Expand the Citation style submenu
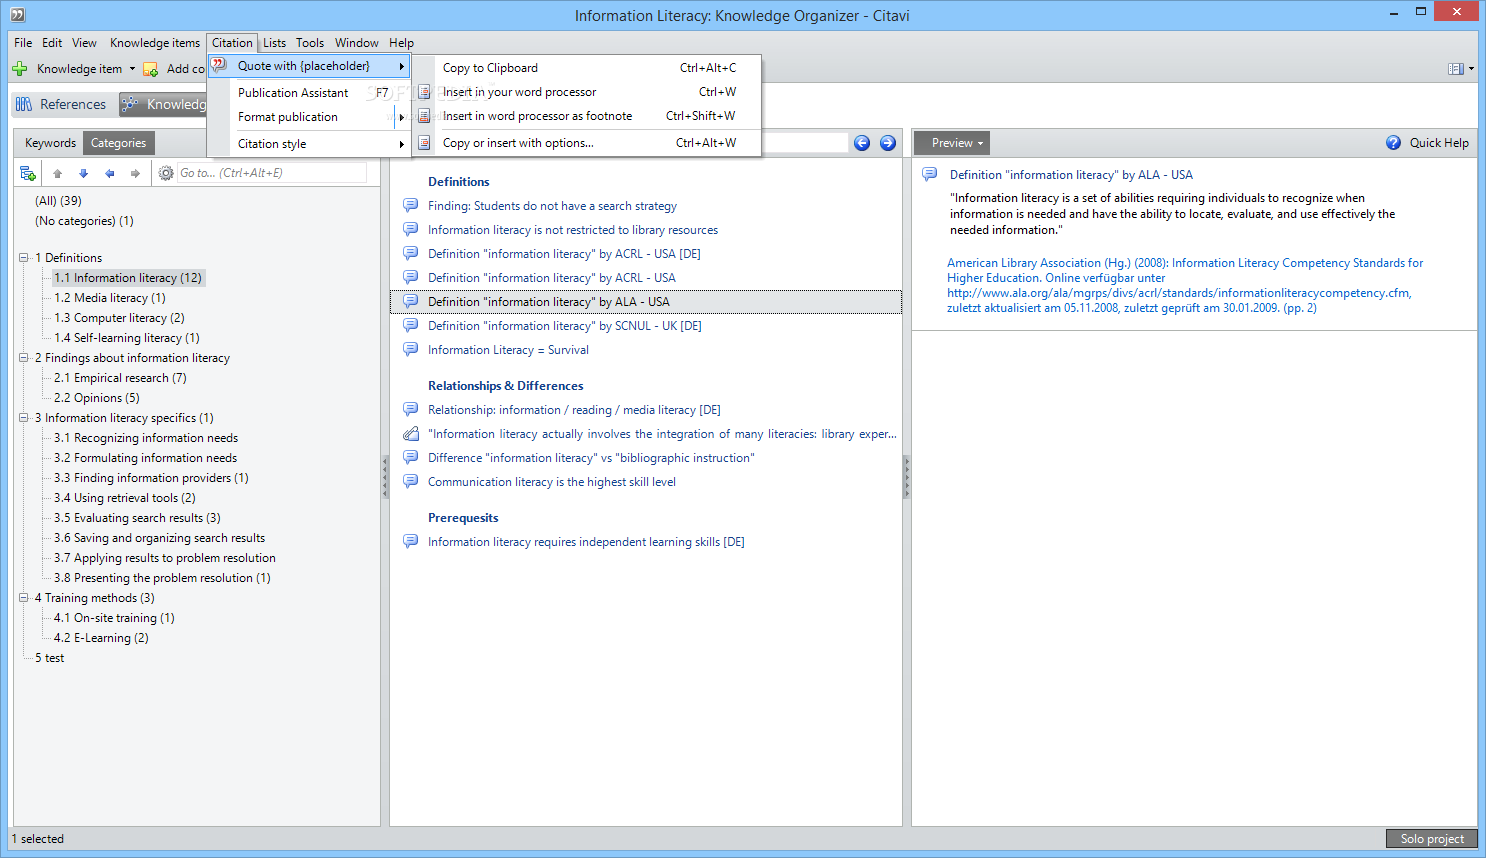 click(401, 144)
